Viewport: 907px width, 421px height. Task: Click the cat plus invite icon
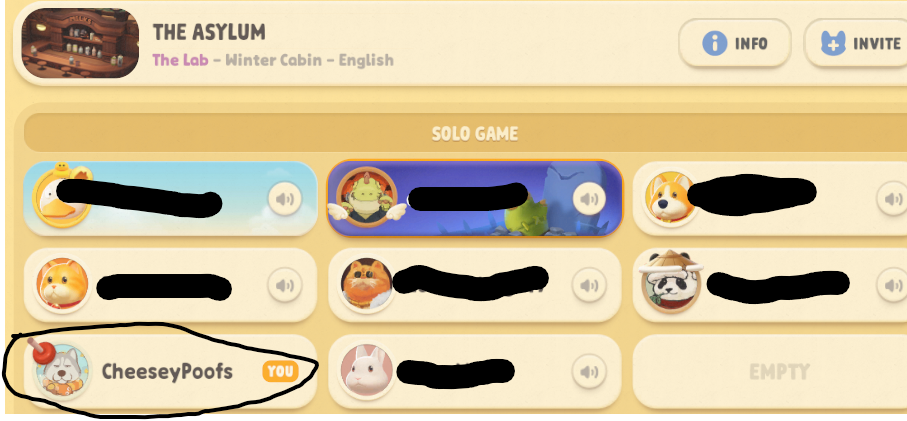click(x=833, y=43)
